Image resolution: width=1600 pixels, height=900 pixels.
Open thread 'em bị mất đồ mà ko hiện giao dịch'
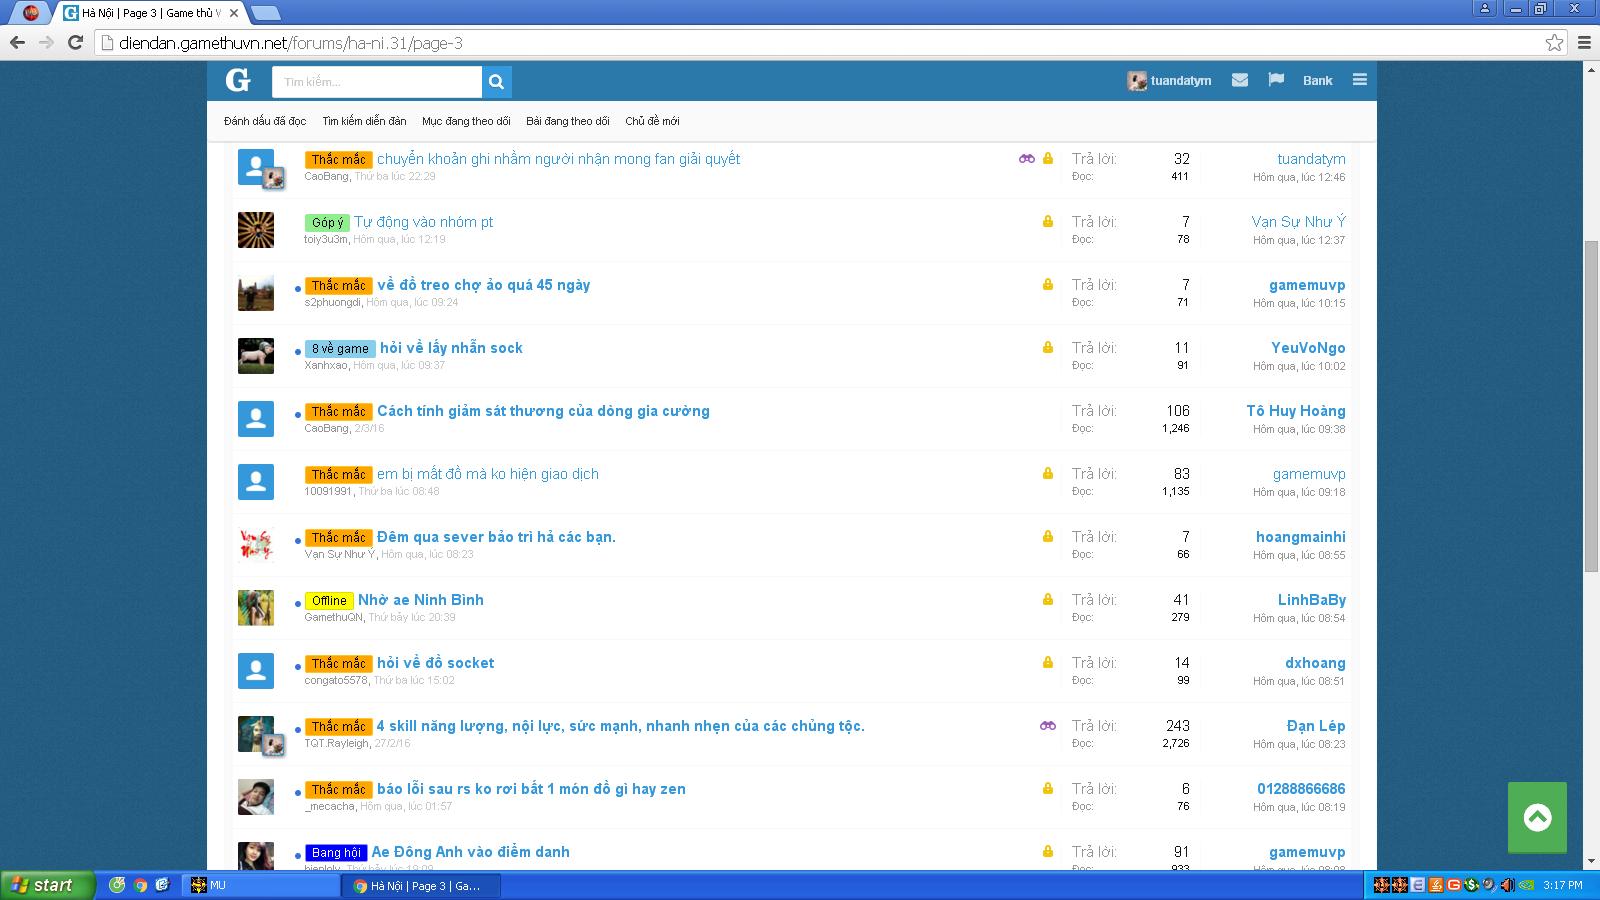(x=488, y=474)
